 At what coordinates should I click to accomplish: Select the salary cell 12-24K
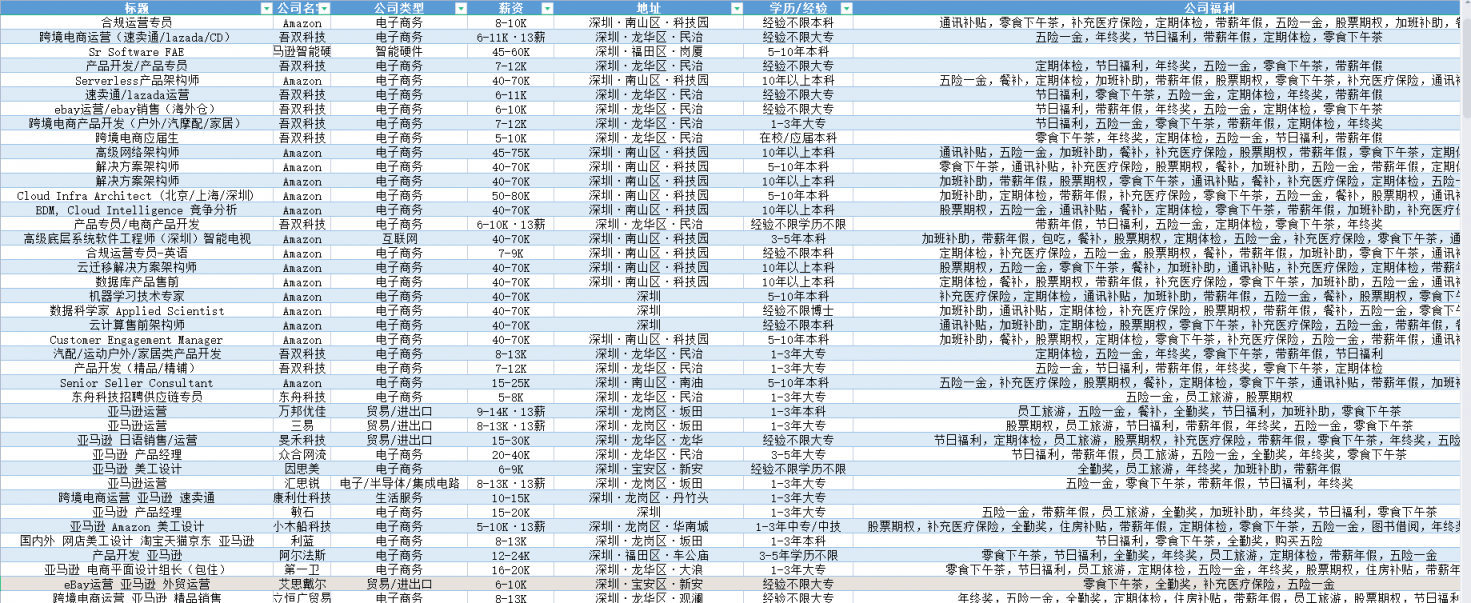511,556
